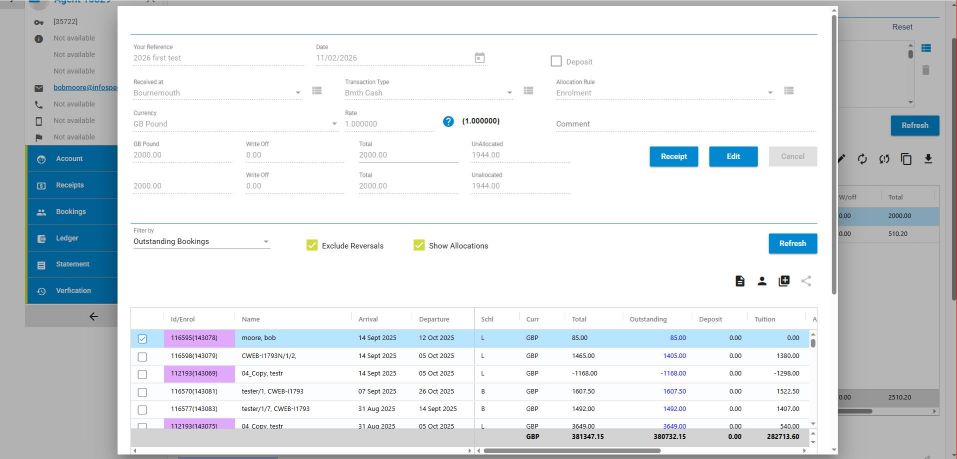Viewport: 957px width, 459px height.
Task: Open the Statement menu item
Action: (x=71, y=264)
